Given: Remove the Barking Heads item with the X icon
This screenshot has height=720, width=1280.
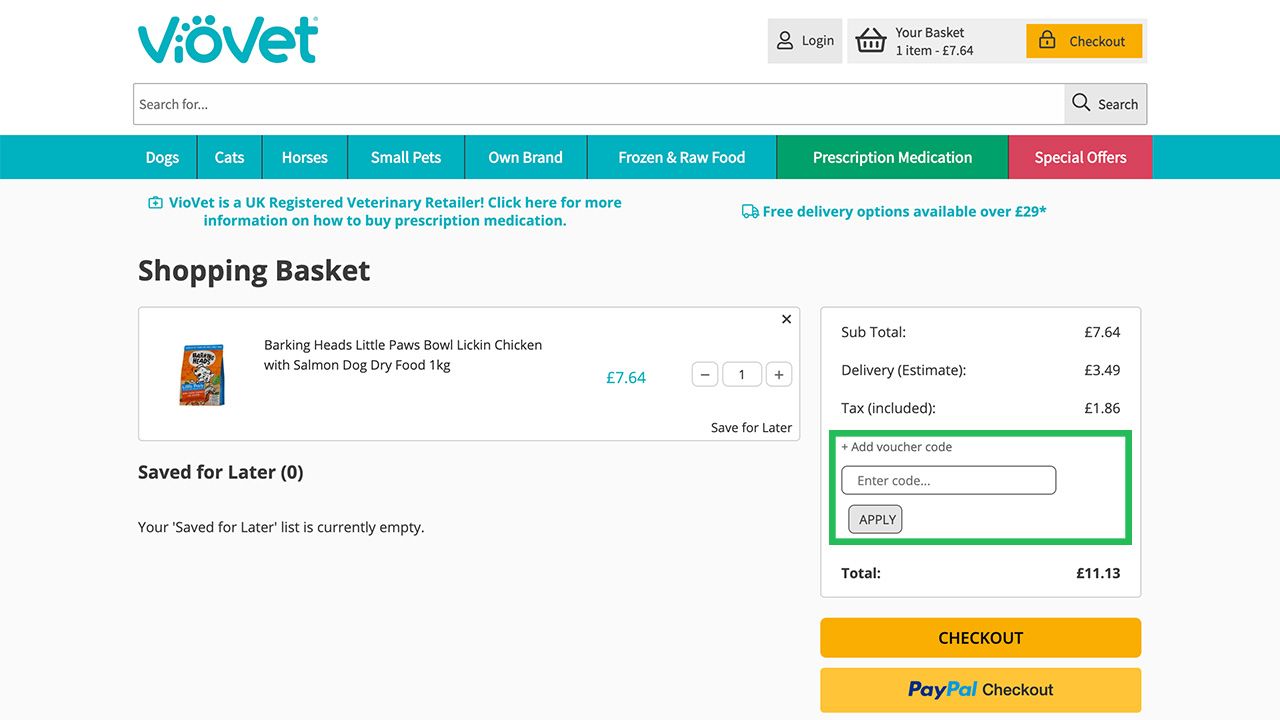Looking at the screenshot, I should click(786, 319).
